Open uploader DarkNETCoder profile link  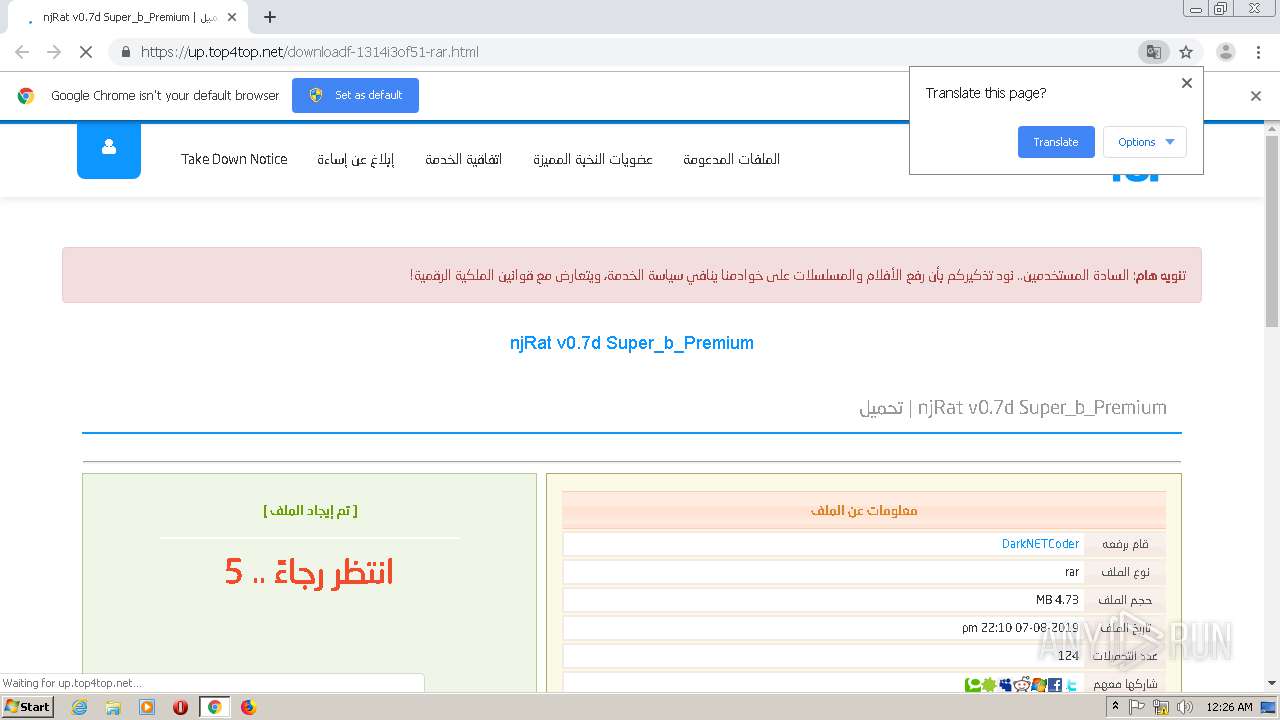click(x=1040, y=544)
